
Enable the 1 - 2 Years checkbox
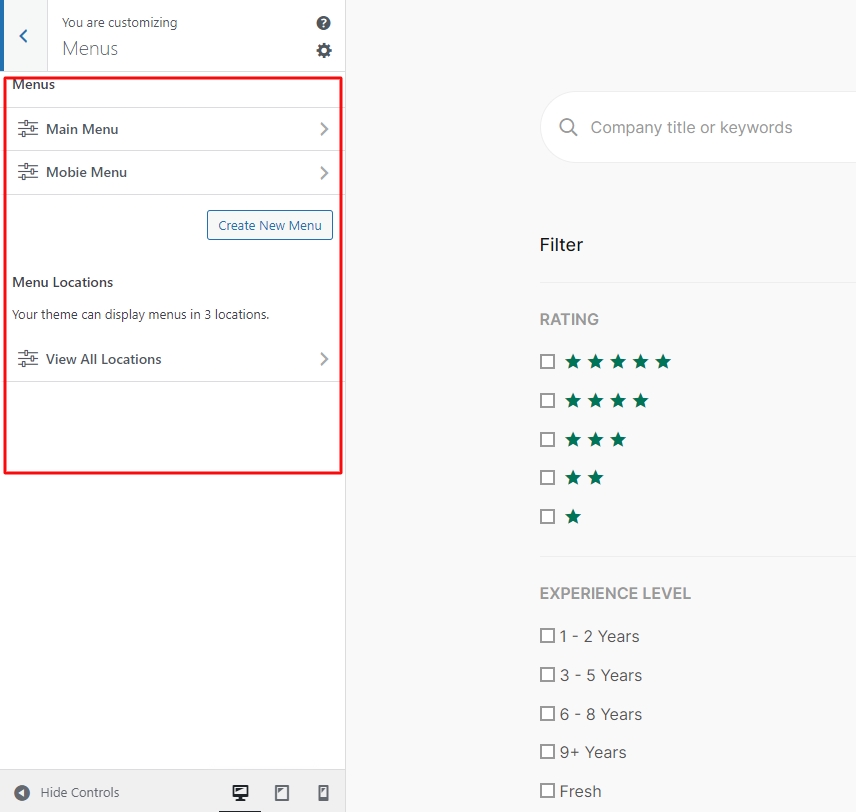547,636
